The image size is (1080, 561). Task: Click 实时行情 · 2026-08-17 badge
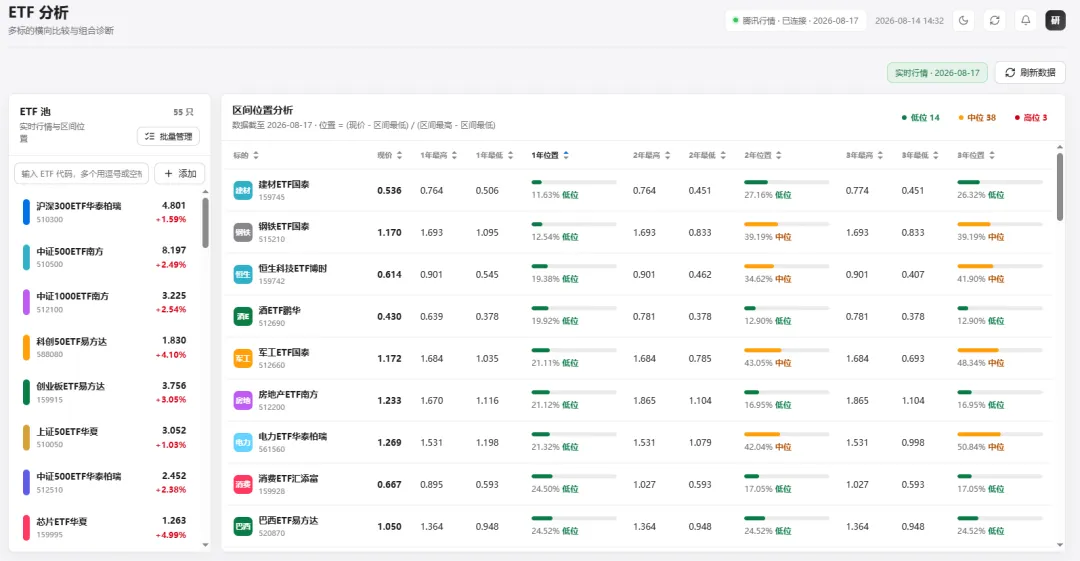coord(937,72)
